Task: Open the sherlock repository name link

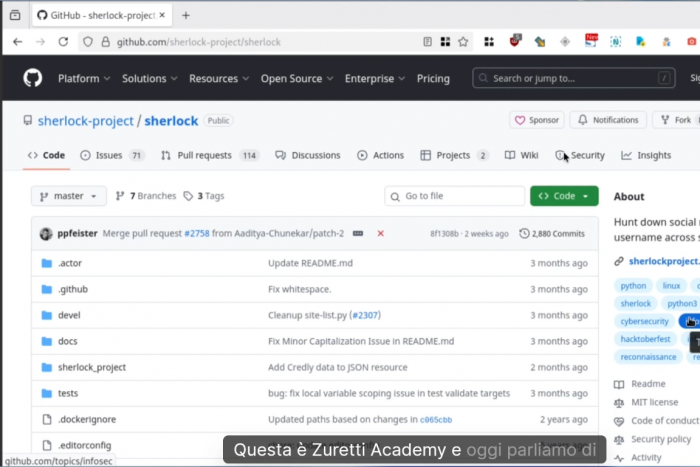Action: [171, 121]
